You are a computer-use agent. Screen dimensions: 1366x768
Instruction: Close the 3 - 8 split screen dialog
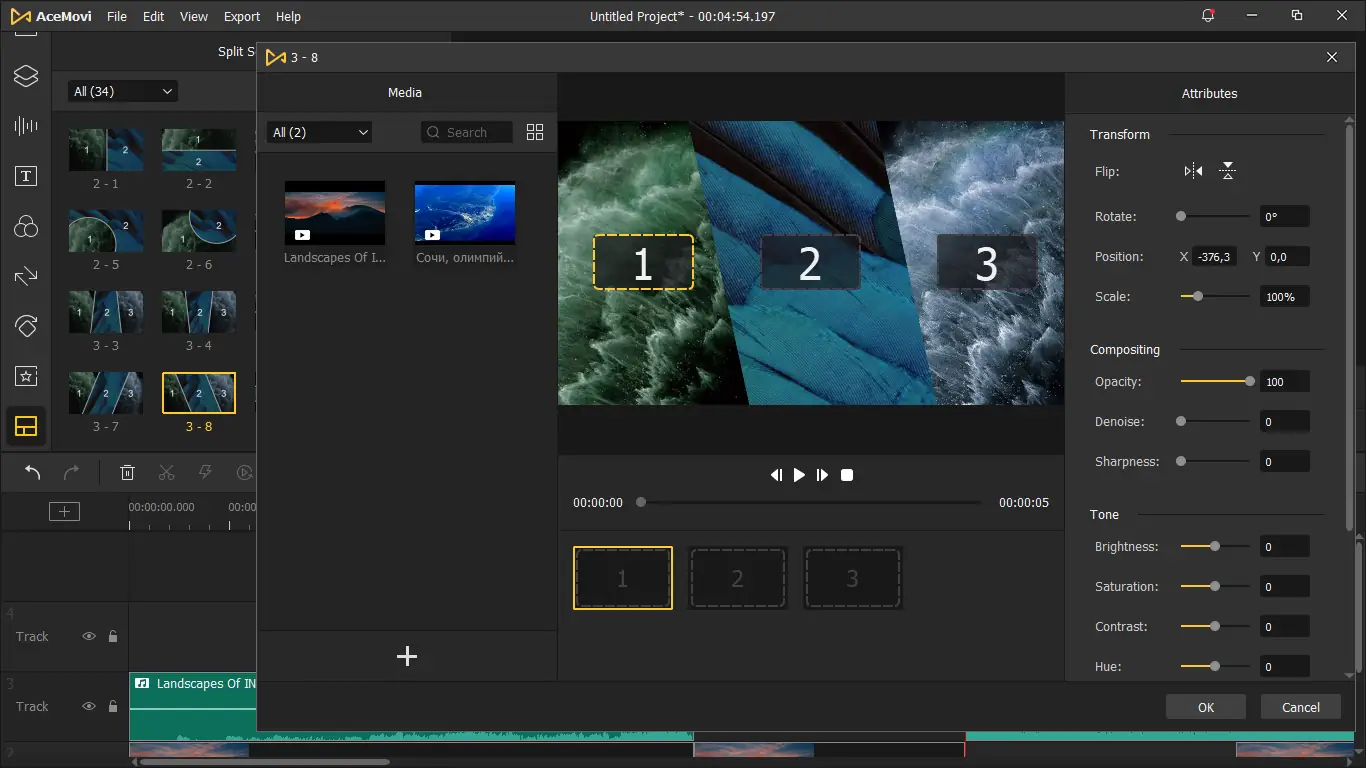click(x=1332, y=57)
